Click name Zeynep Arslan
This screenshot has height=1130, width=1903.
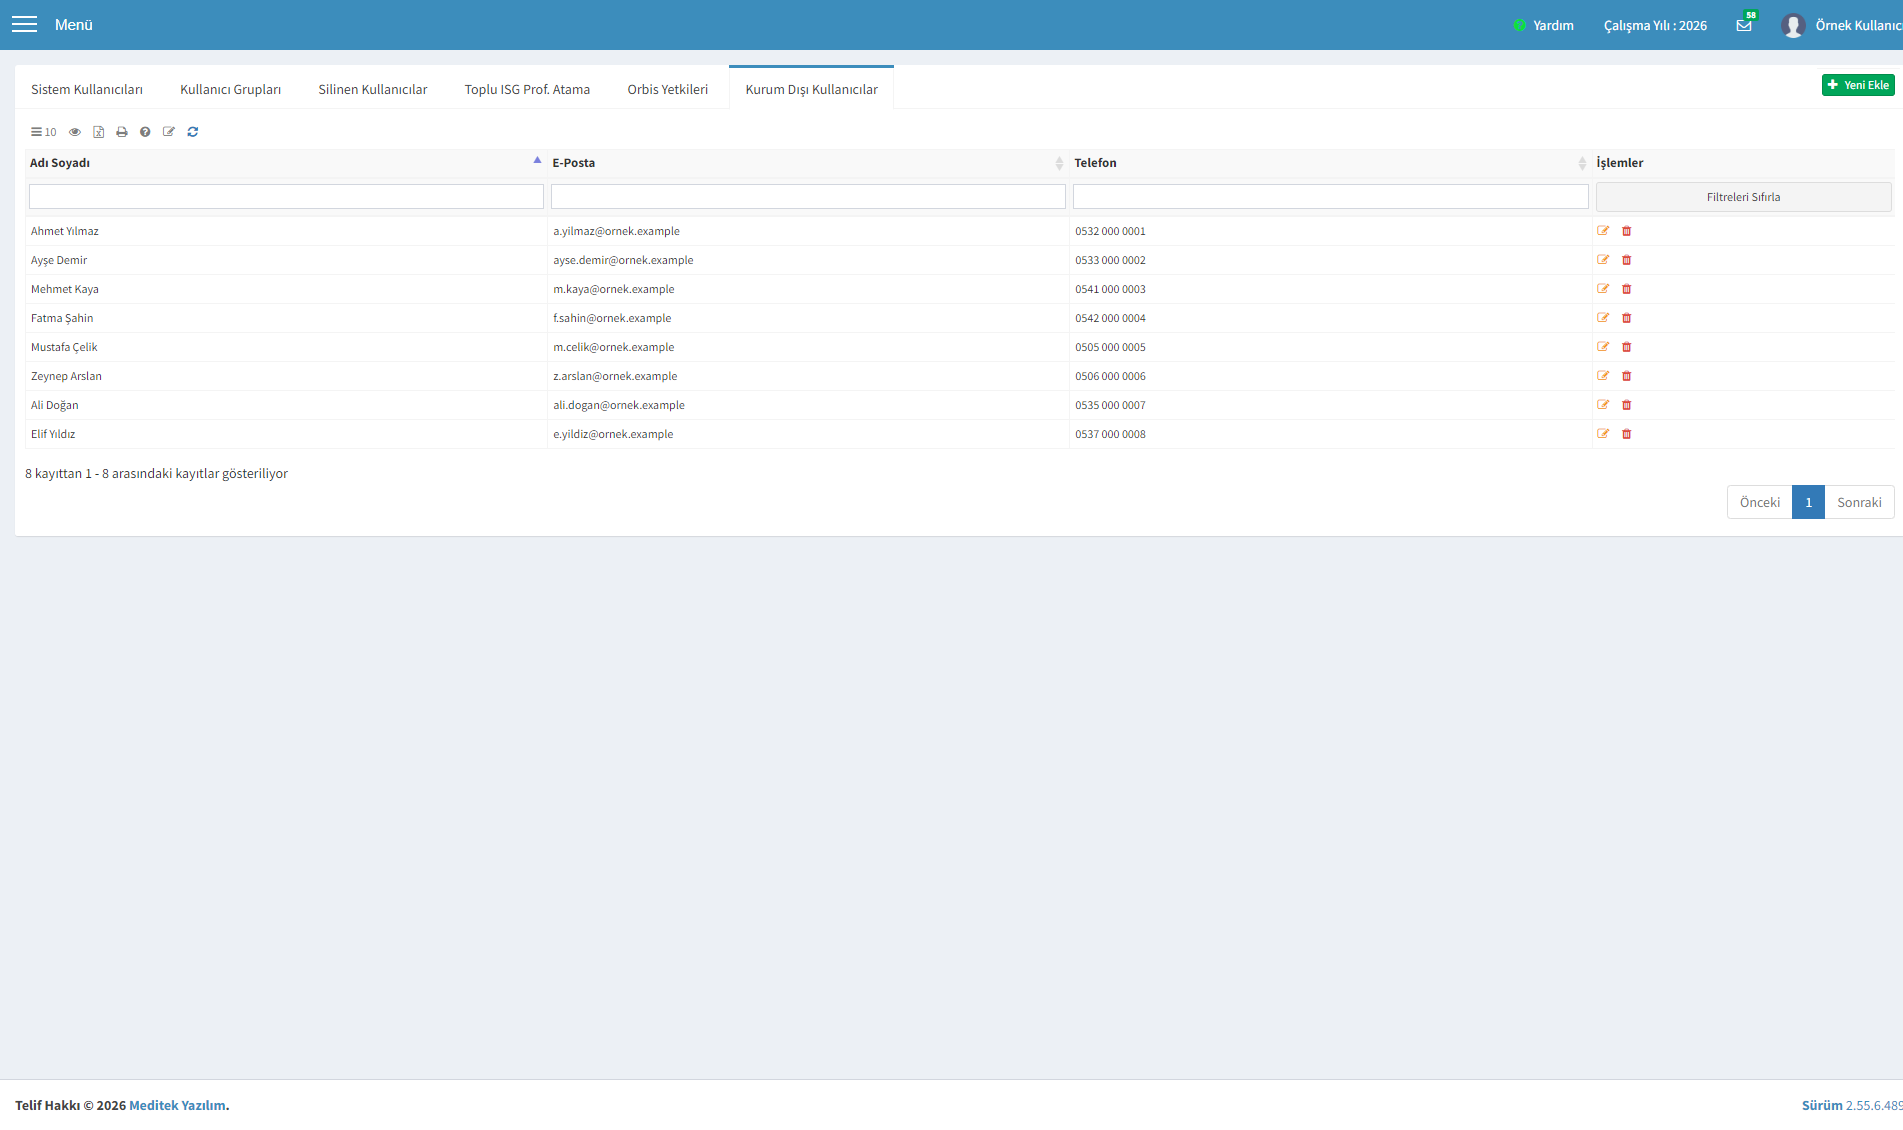pos(66,376)
